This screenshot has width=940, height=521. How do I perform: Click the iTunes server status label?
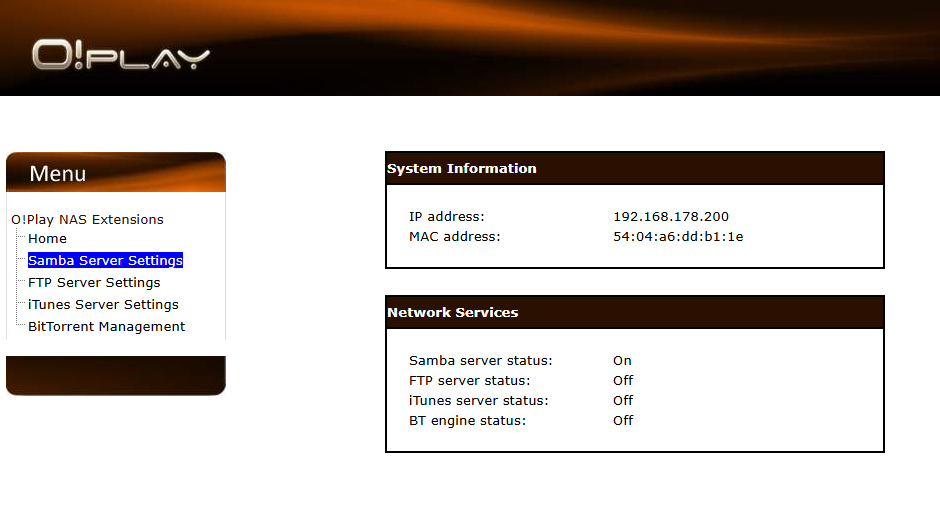coord(478,400)
